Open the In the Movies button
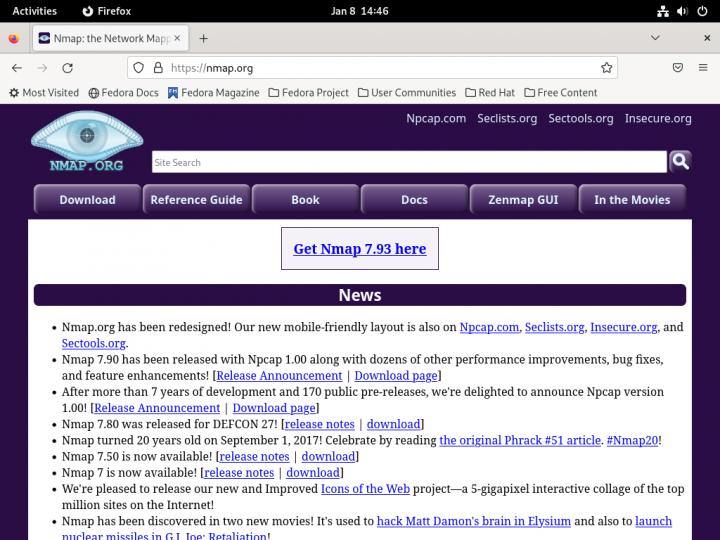 tap(632, 199)
